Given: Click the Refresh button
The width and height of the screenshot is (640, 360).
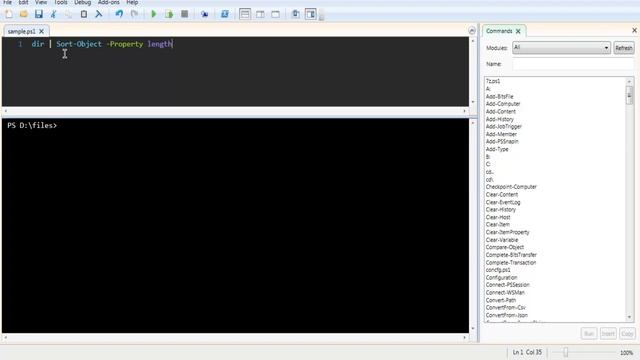Looking at the screenshot, I should [624, 48].
